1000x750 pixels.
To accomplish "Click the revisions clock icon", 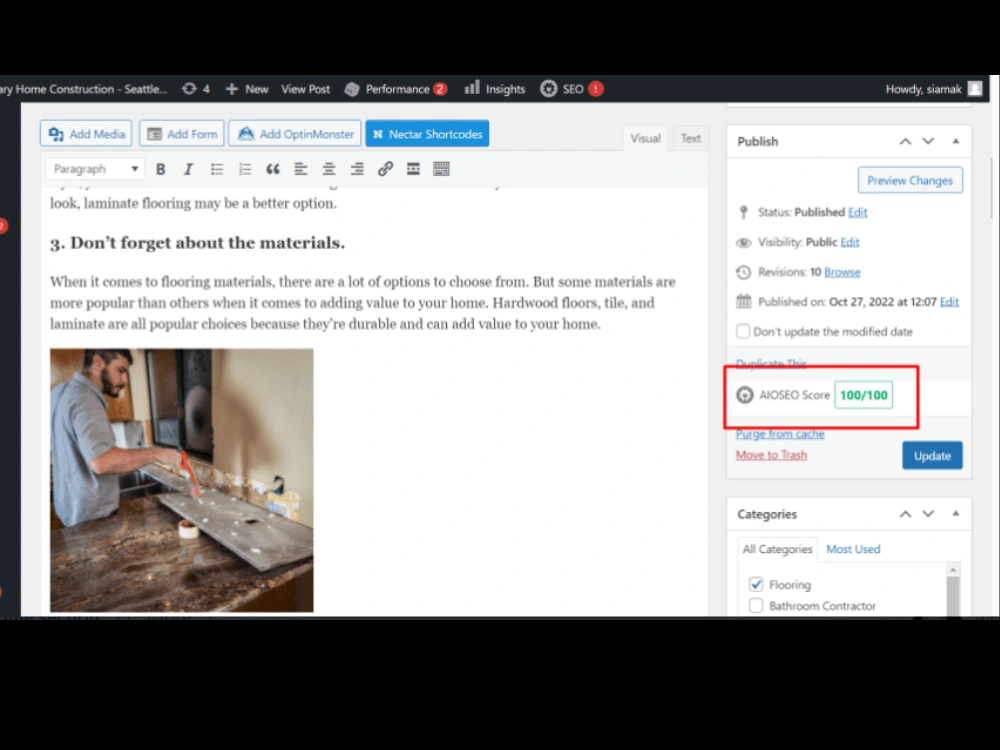I will tap(743, 272).
